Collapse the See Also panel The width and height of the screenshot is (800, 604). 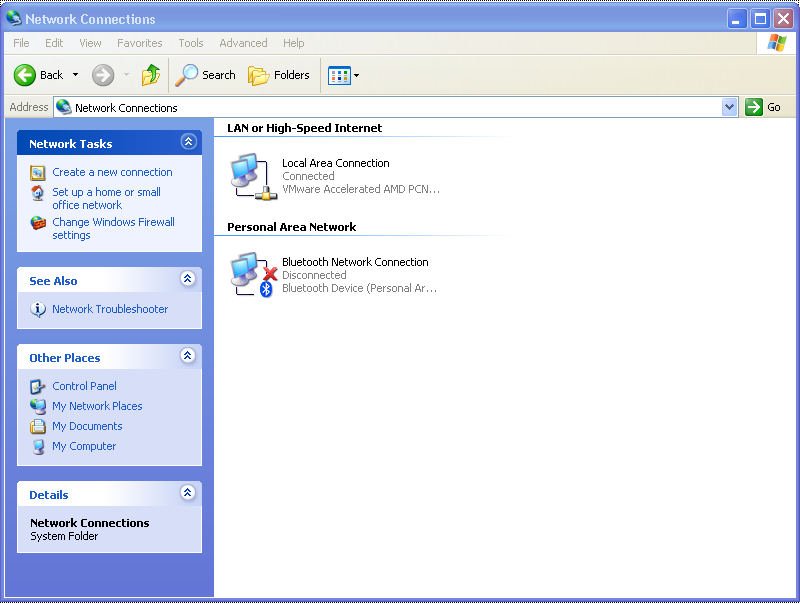pos(187,280)
